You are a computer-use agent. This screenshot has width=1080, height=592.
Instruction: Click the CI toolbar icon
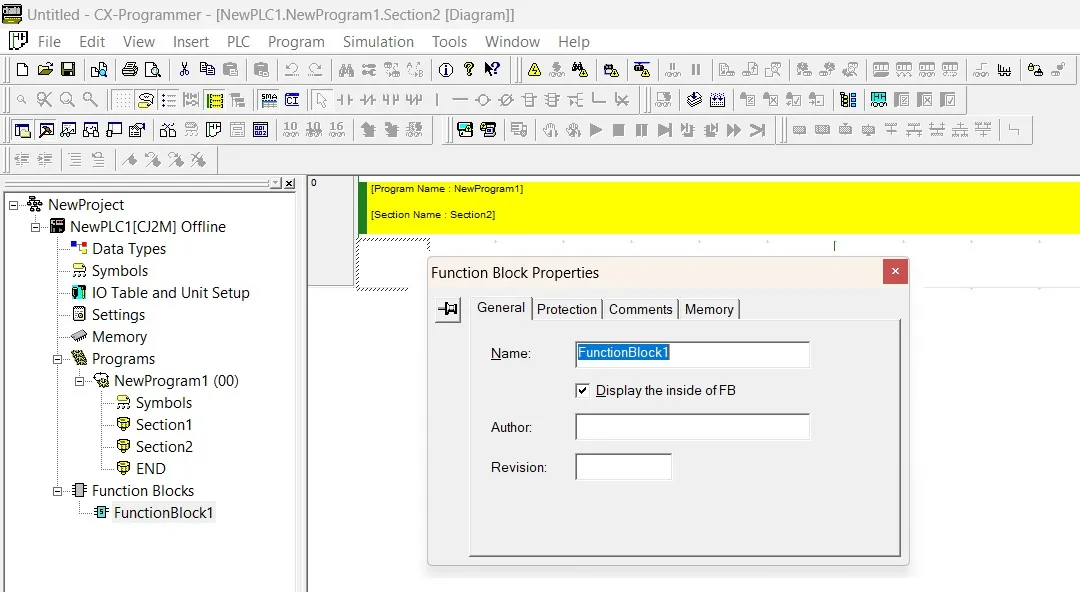click(x=292, y=100)
